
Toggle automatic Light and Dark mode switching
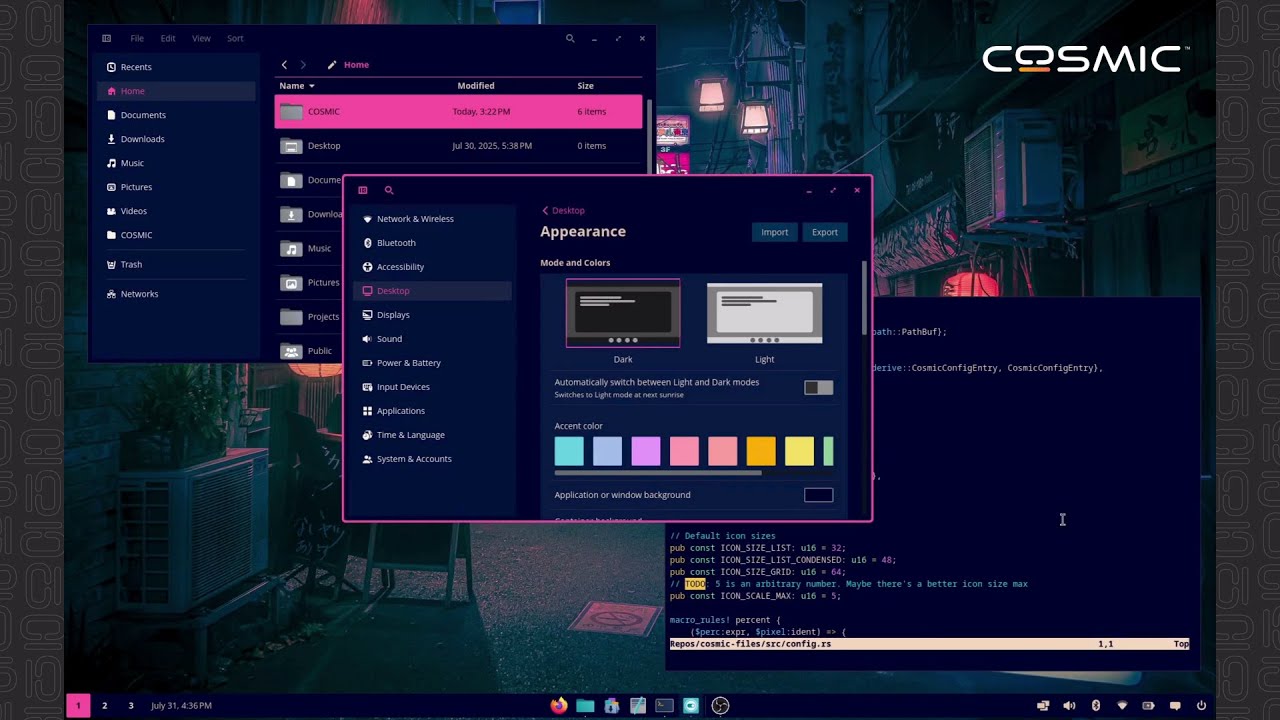coord(818,388)
